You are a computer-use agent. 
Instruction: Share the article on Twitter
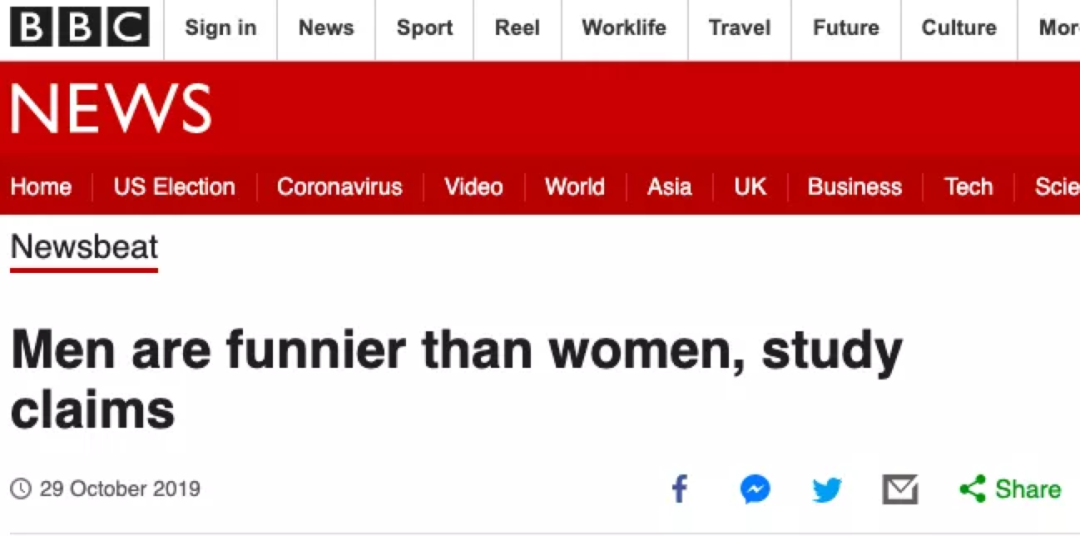(x=827, y=490)
